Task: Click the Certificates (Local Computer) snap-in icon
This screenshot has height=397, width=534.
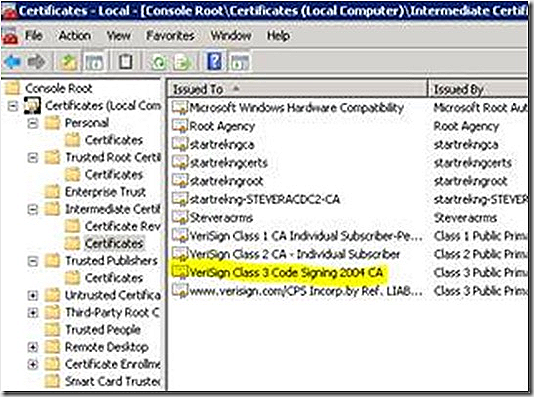Action: (32, 106)
